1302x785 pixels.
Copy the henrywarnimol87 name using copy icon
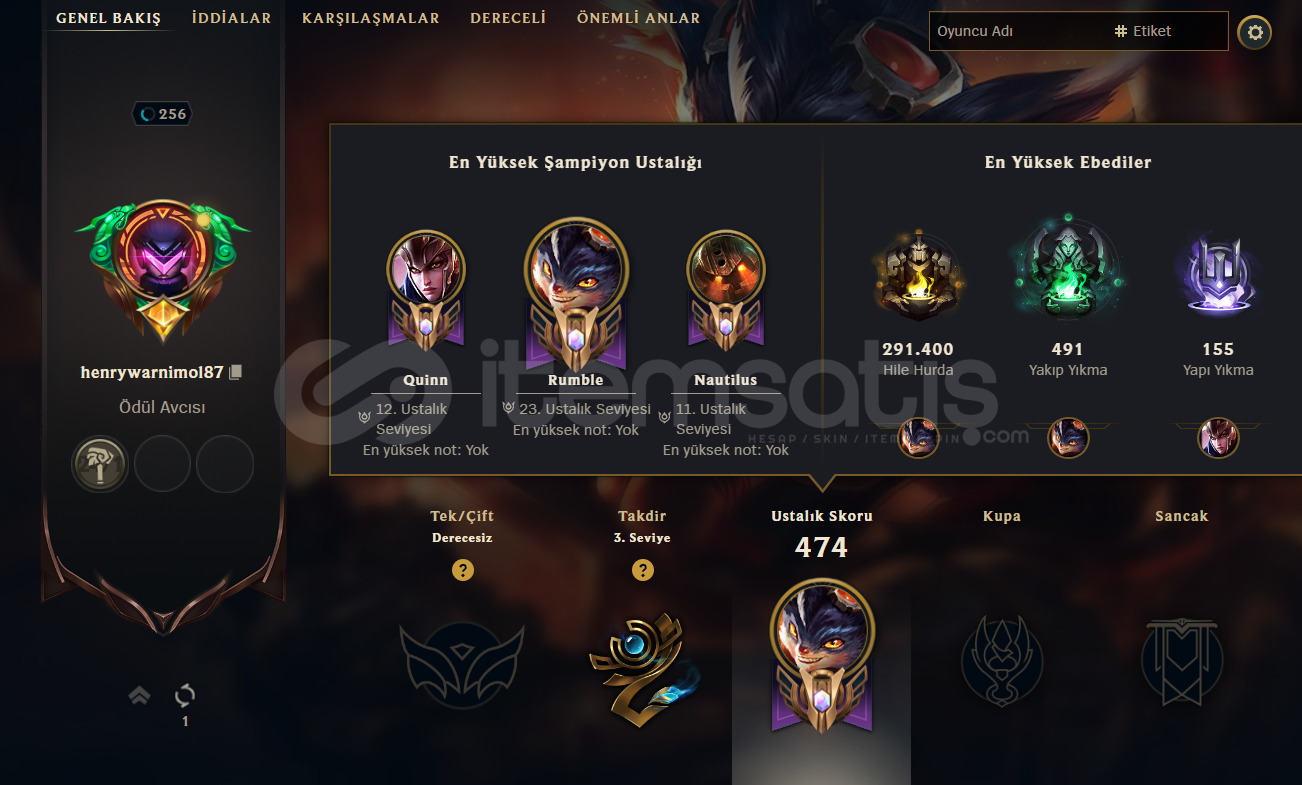(x=236, y=372)
